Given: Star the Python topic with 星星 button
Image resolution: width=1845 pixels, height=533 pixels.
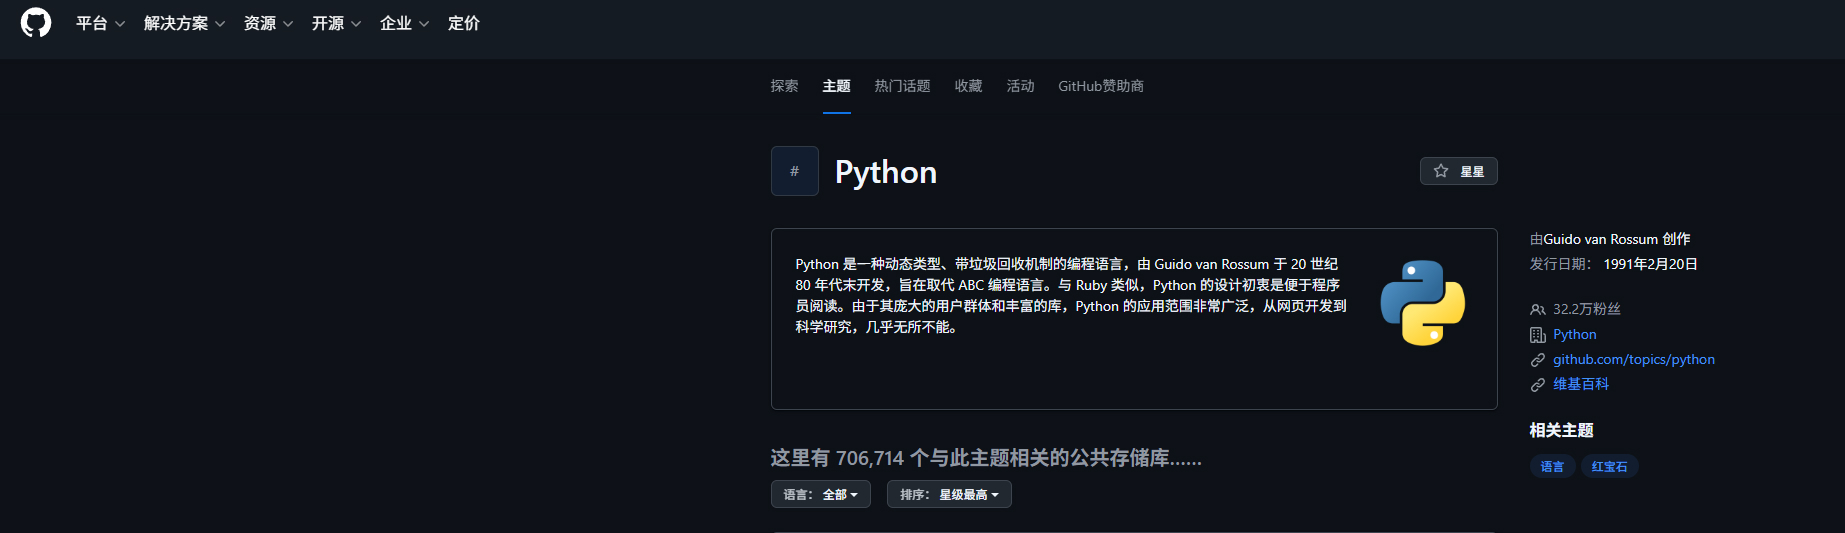Looking at the screenshot, I should (x=1459, y=171).
